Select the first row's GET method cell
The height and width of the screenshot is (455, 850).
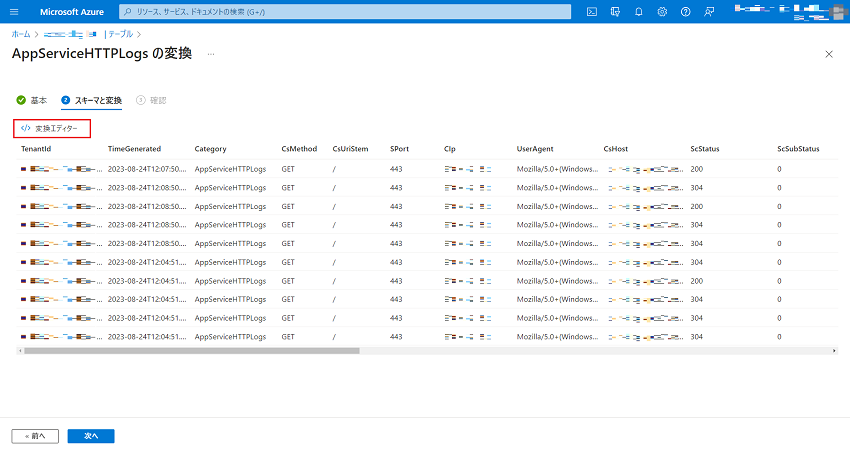pos(288,169)
